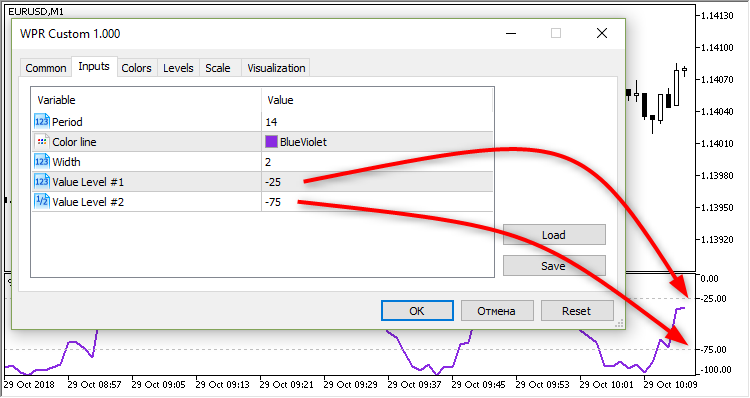Select the Value Level #1 variable name
The image size is (750, 398).
(88, 182)
